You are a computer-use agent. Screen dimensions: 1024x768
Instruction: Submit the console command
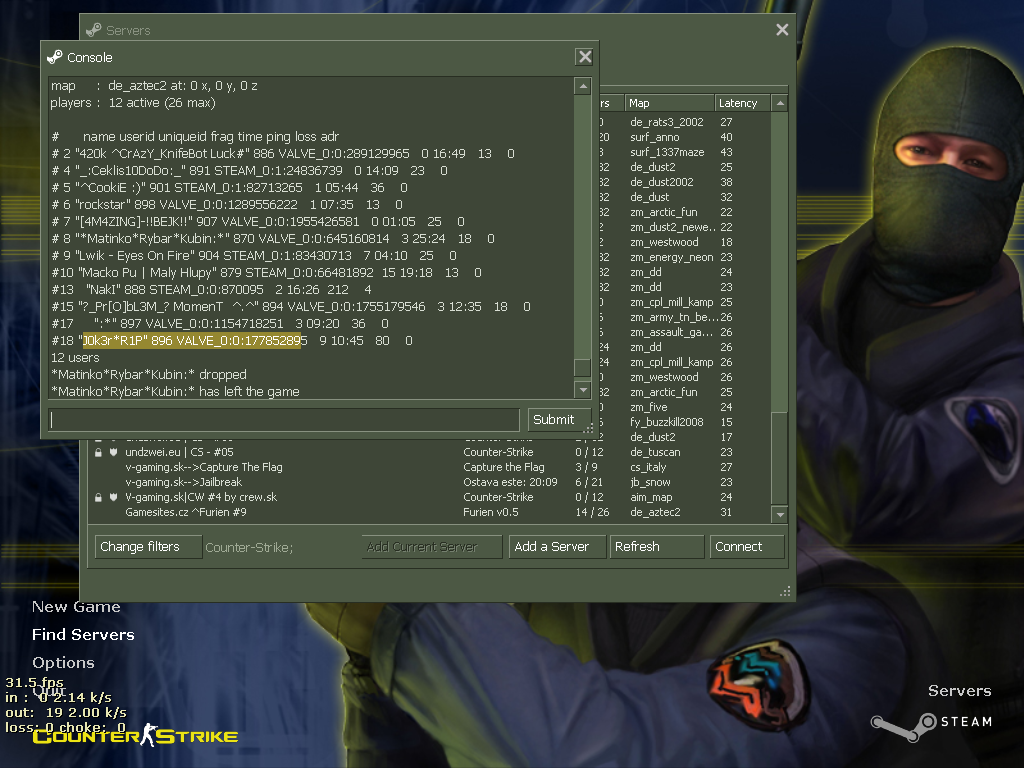[559, 419]
